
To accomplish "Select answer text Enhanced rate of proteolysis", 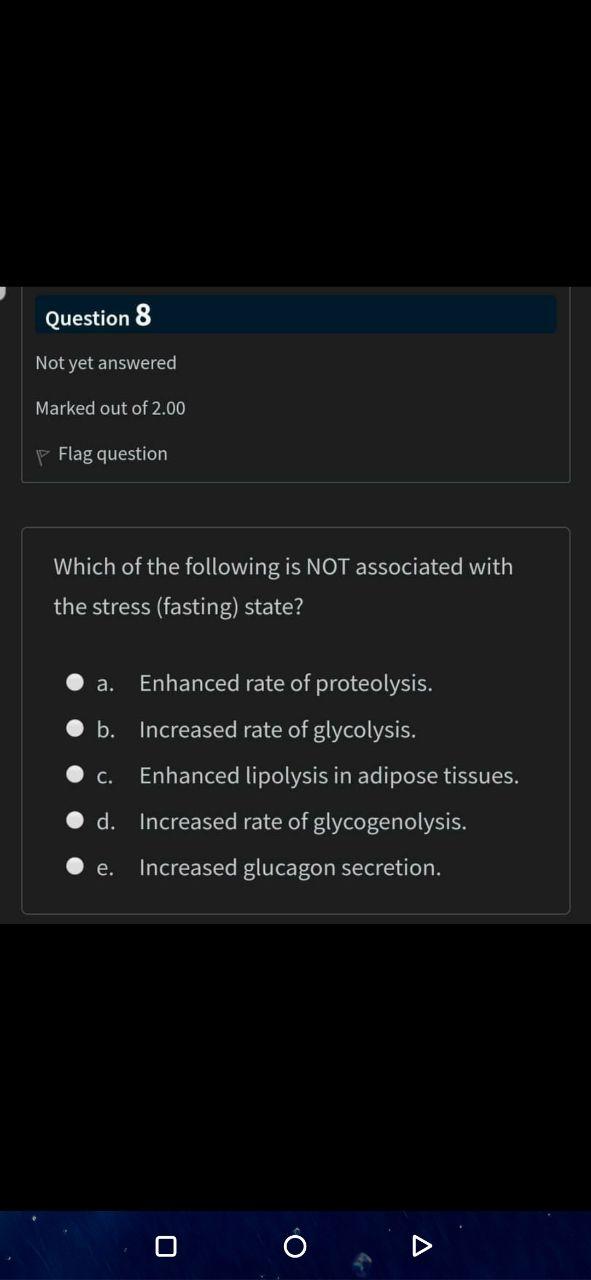I will click(286, 682).
